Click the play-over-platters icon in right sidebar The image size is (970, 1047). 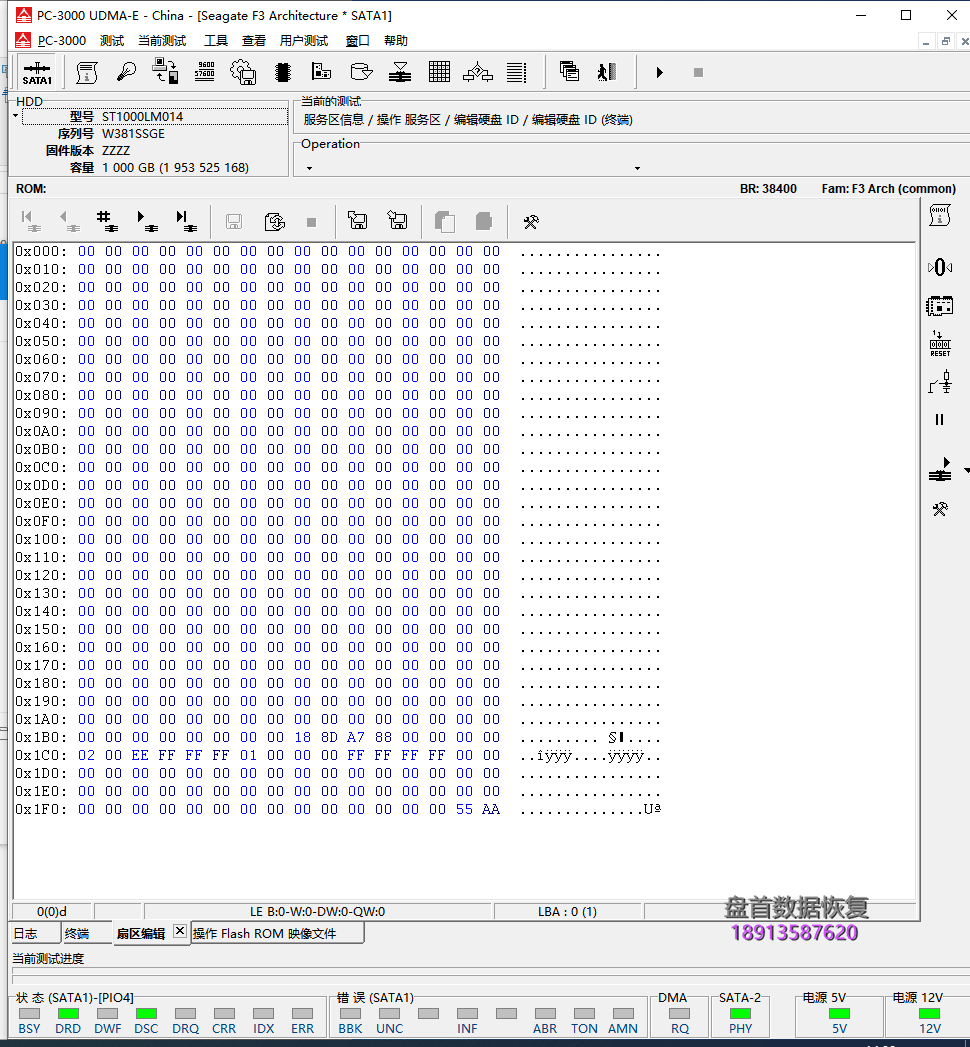click(x=940, y=469)
